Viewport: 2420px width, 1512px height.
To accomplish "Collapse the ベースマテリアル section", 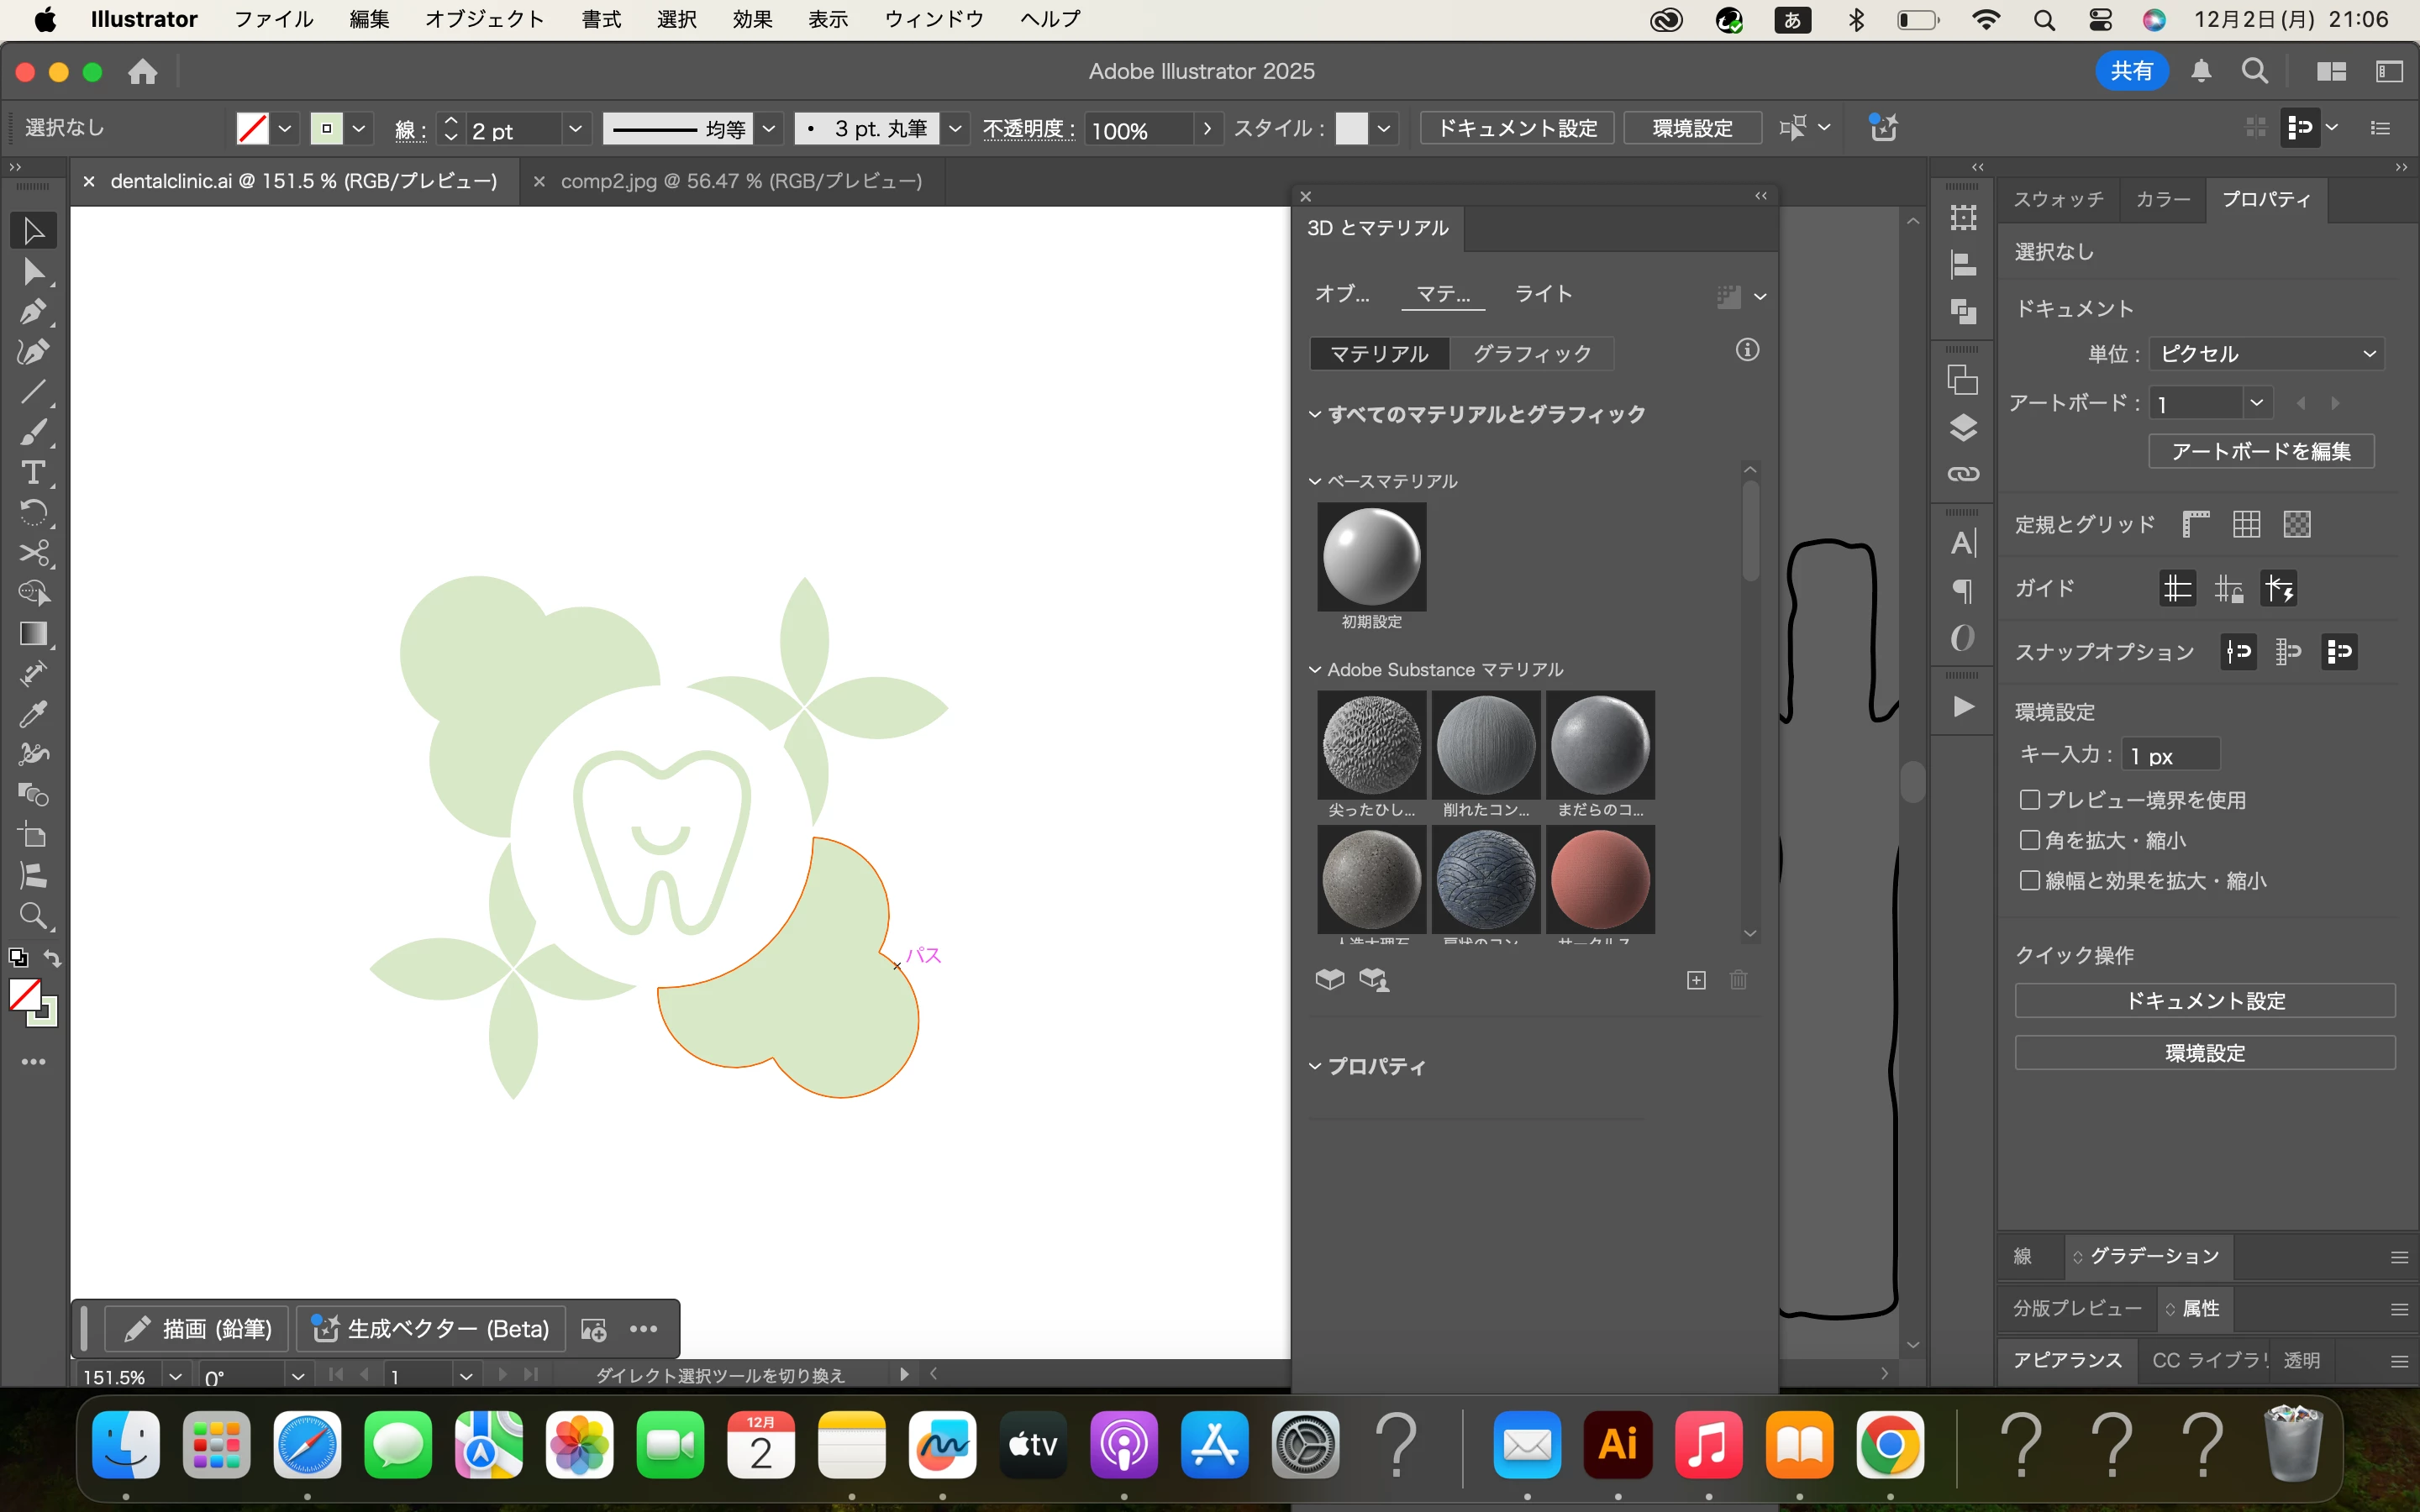I will click(x=1315, y=481).
